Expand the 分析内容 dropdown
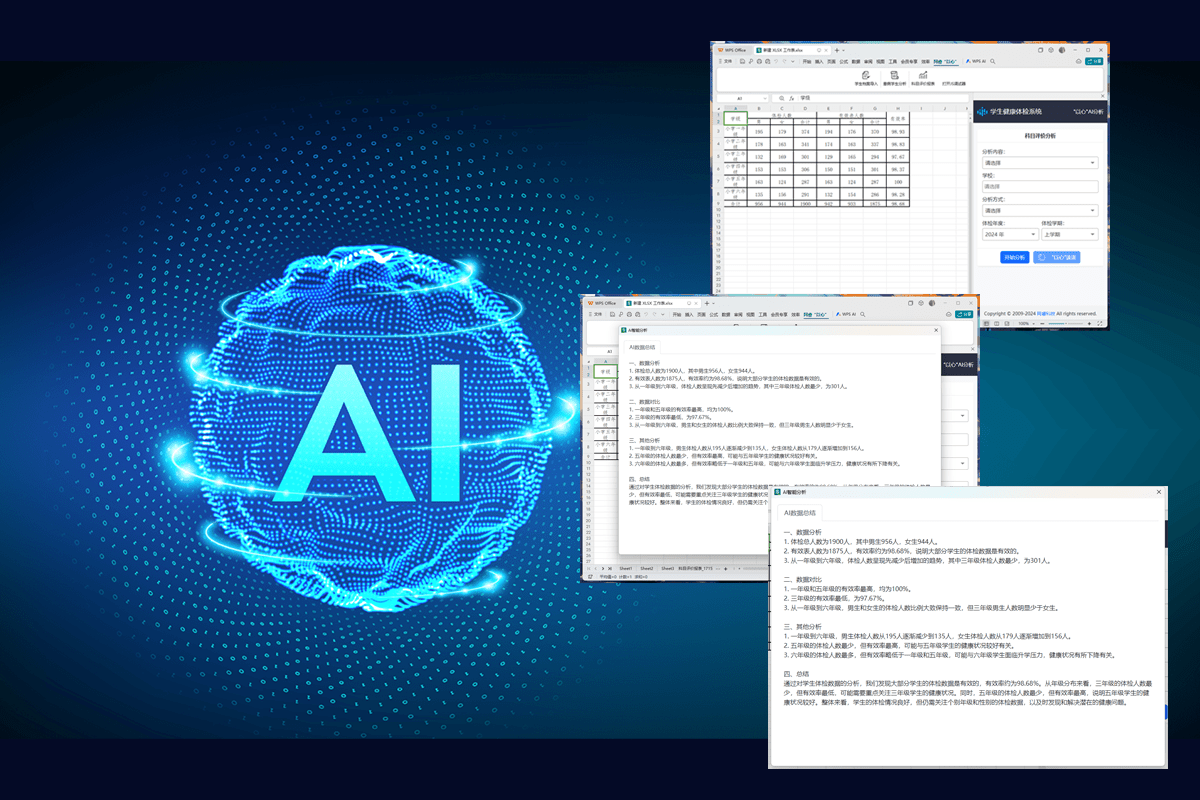The width and height of the screenshot is (1200, 800). pyautogui.click(x=1040, y=163)
